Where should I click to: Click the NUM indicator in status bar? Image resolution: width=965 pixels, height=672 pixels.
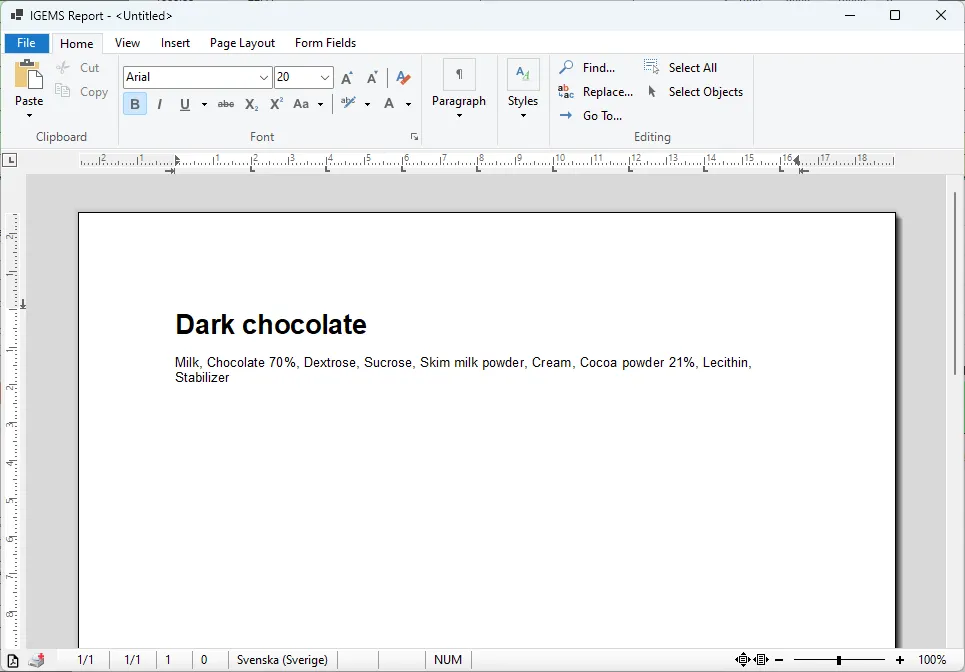[x=447, y=660]
